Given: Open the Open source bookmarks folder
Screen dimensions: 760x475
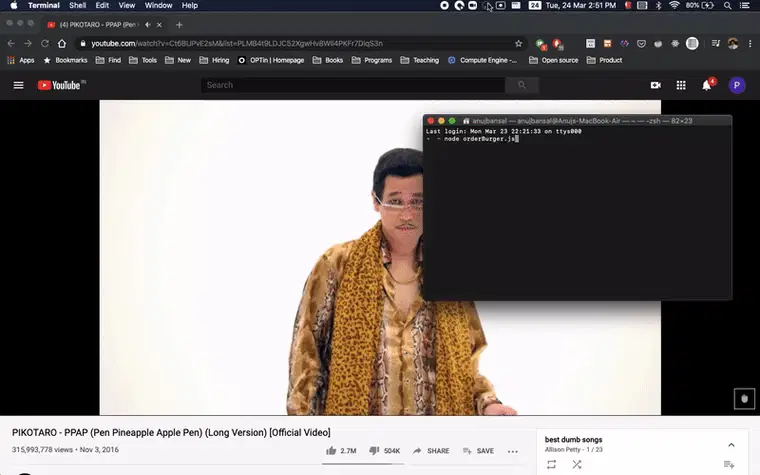Looking at the screenshot, I should 554,60.
